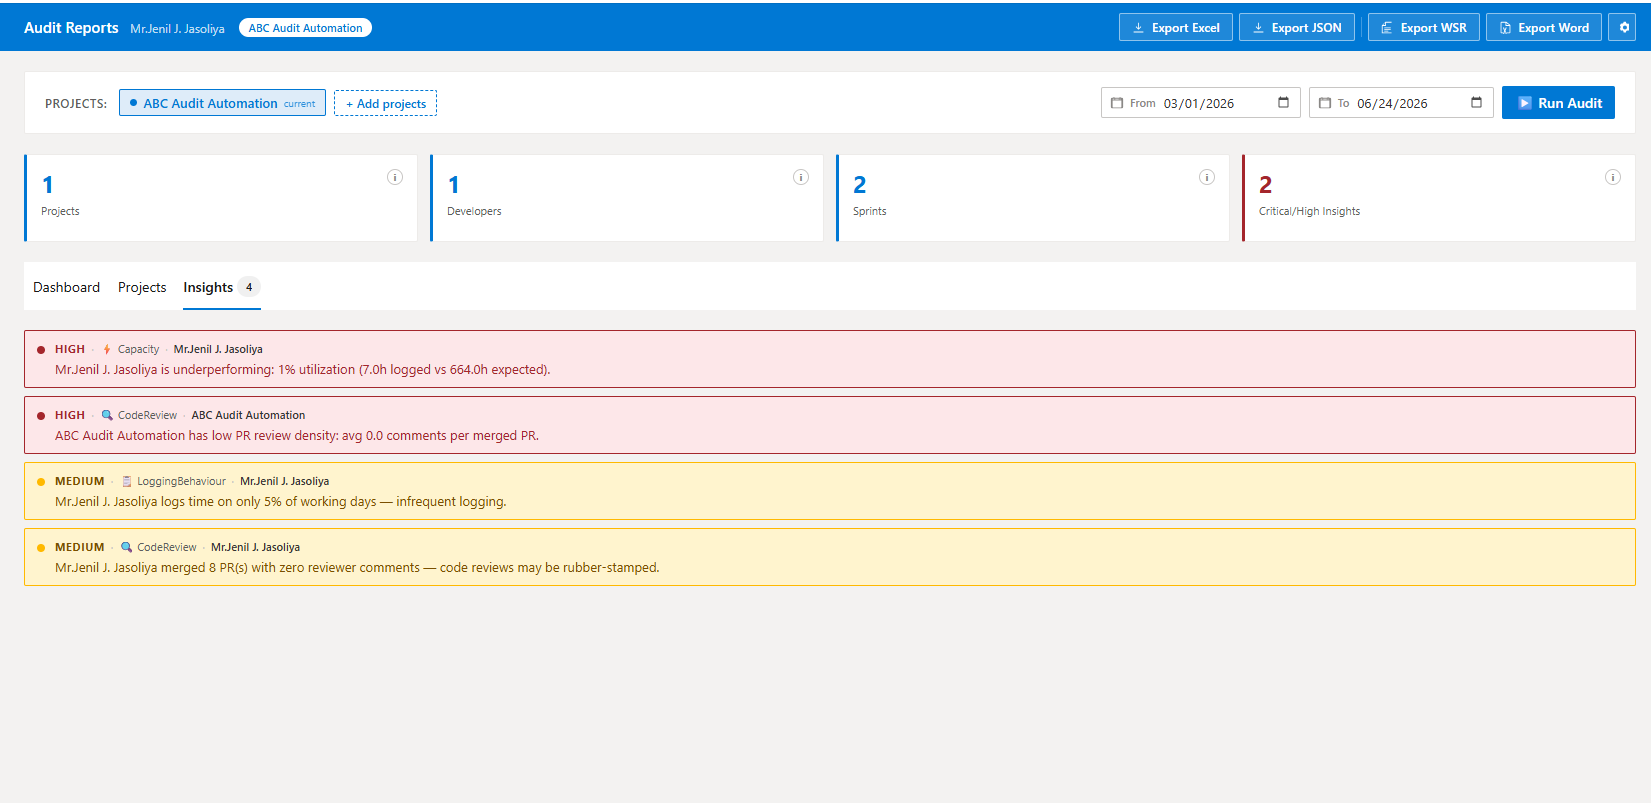
Task: Show info for Critical/High Insights card
Action: 1613,177
